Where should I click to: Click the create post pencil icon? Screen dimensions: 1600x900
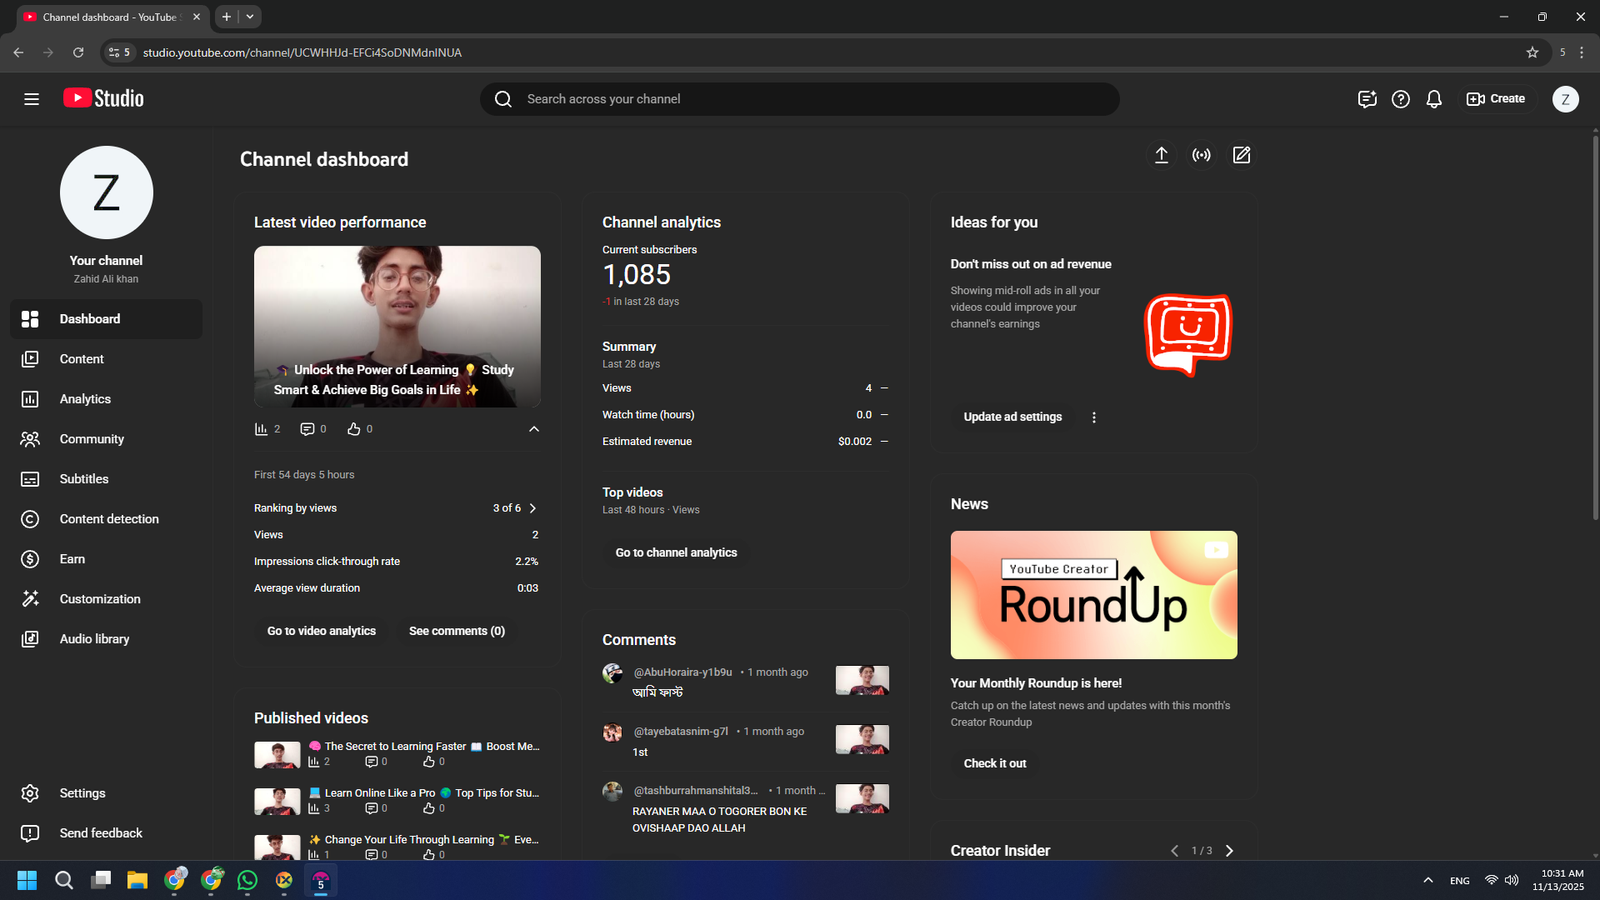pos(1241,155)
